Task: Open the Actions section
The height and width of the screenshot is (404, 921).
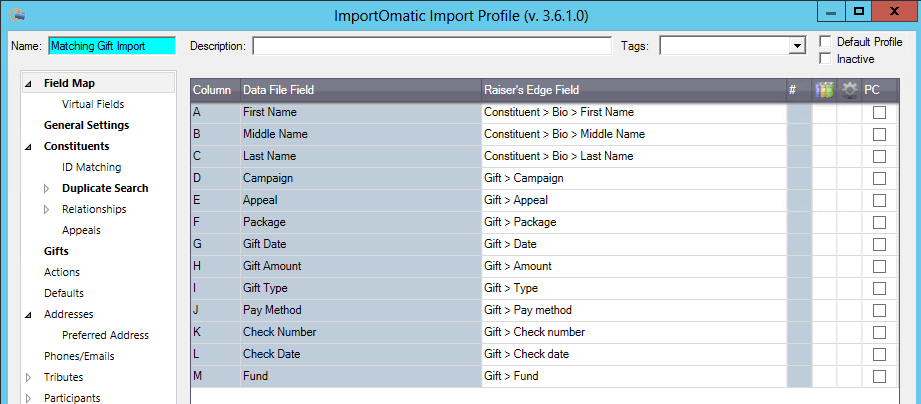Action: coord(62,272)
